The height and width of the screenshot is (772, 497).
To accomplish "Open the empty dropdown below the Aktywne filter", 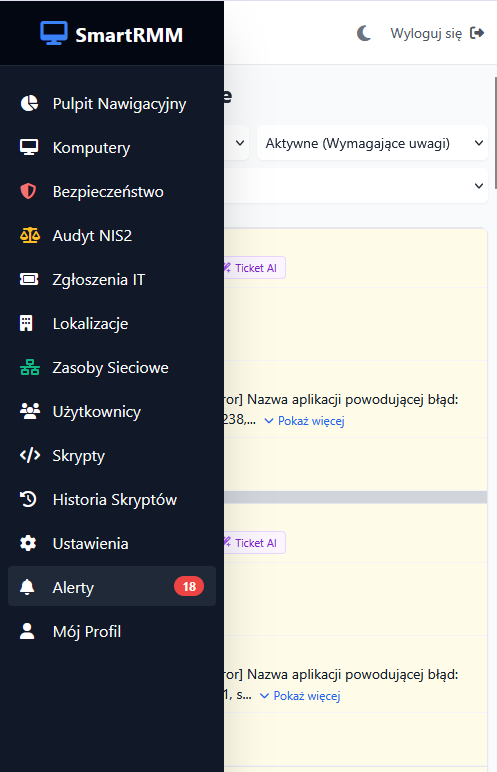I will tap(356, 186).
